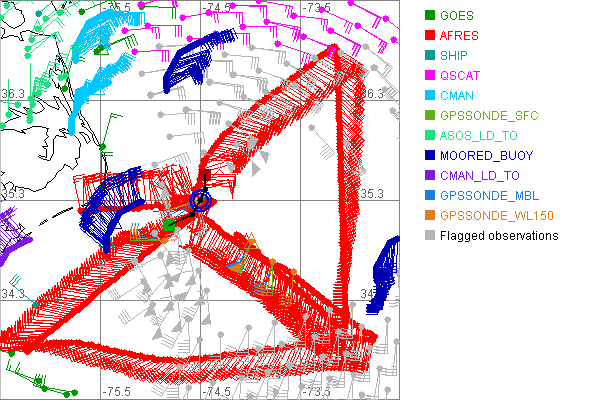Click the magenta QSCAT color swatch
The image size is (600, 400).
[430, 76]
